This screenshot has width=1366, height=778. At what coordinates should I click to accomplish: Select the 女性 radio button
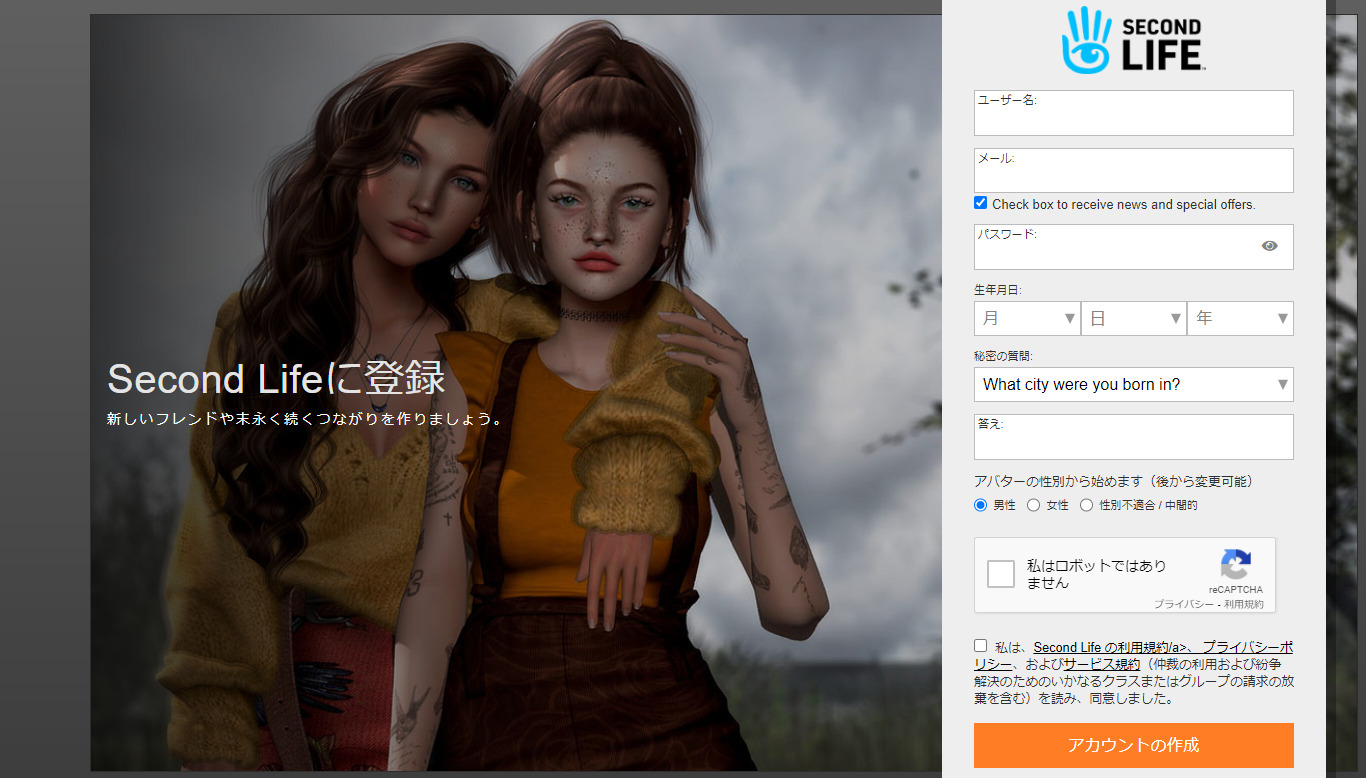(x=1033, y=505)
